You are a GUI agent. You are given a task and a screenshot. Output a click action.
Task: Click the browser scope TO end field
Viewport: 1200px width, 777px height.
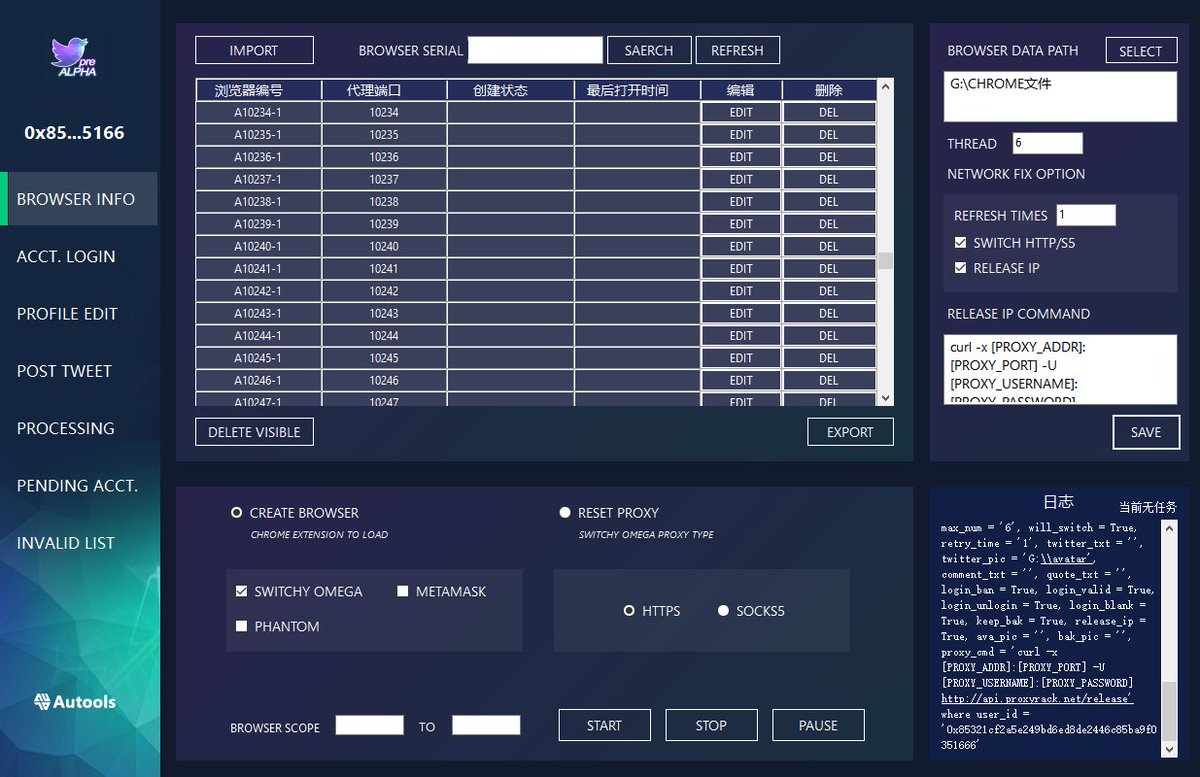[486, 725]
